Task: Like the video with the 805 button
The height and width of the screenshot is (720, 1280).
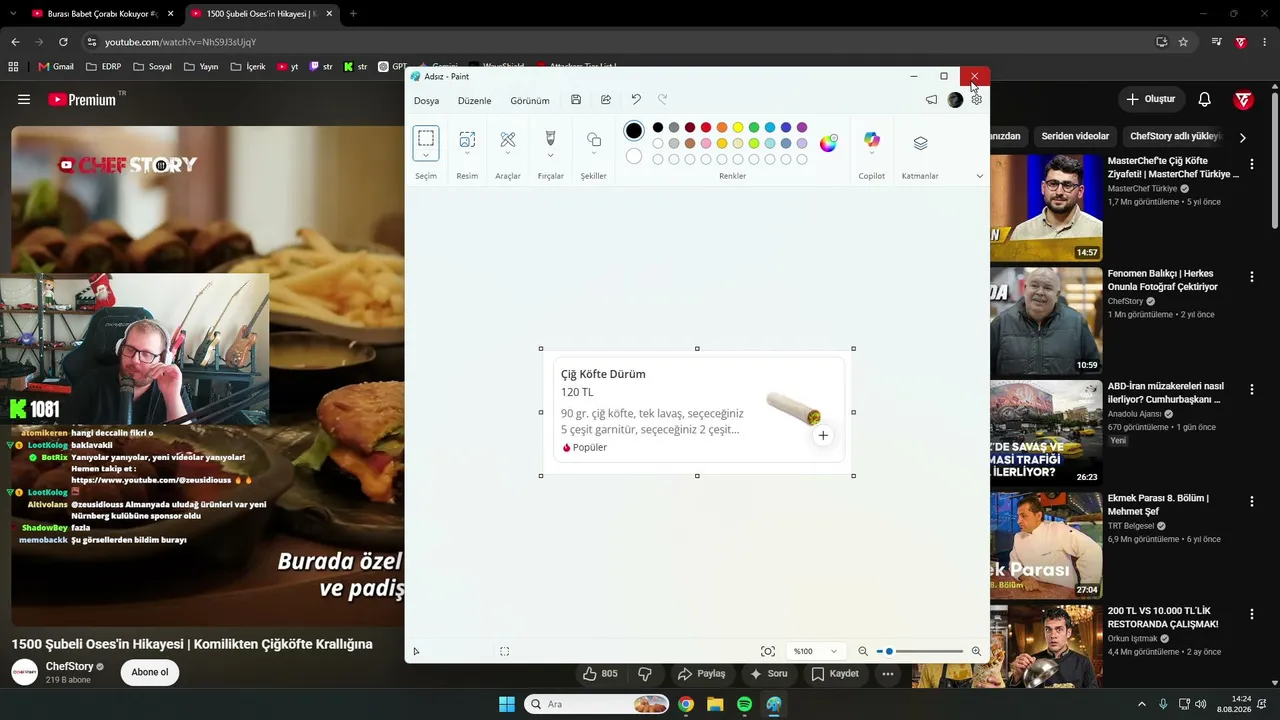Action: [x=600, y=674]
